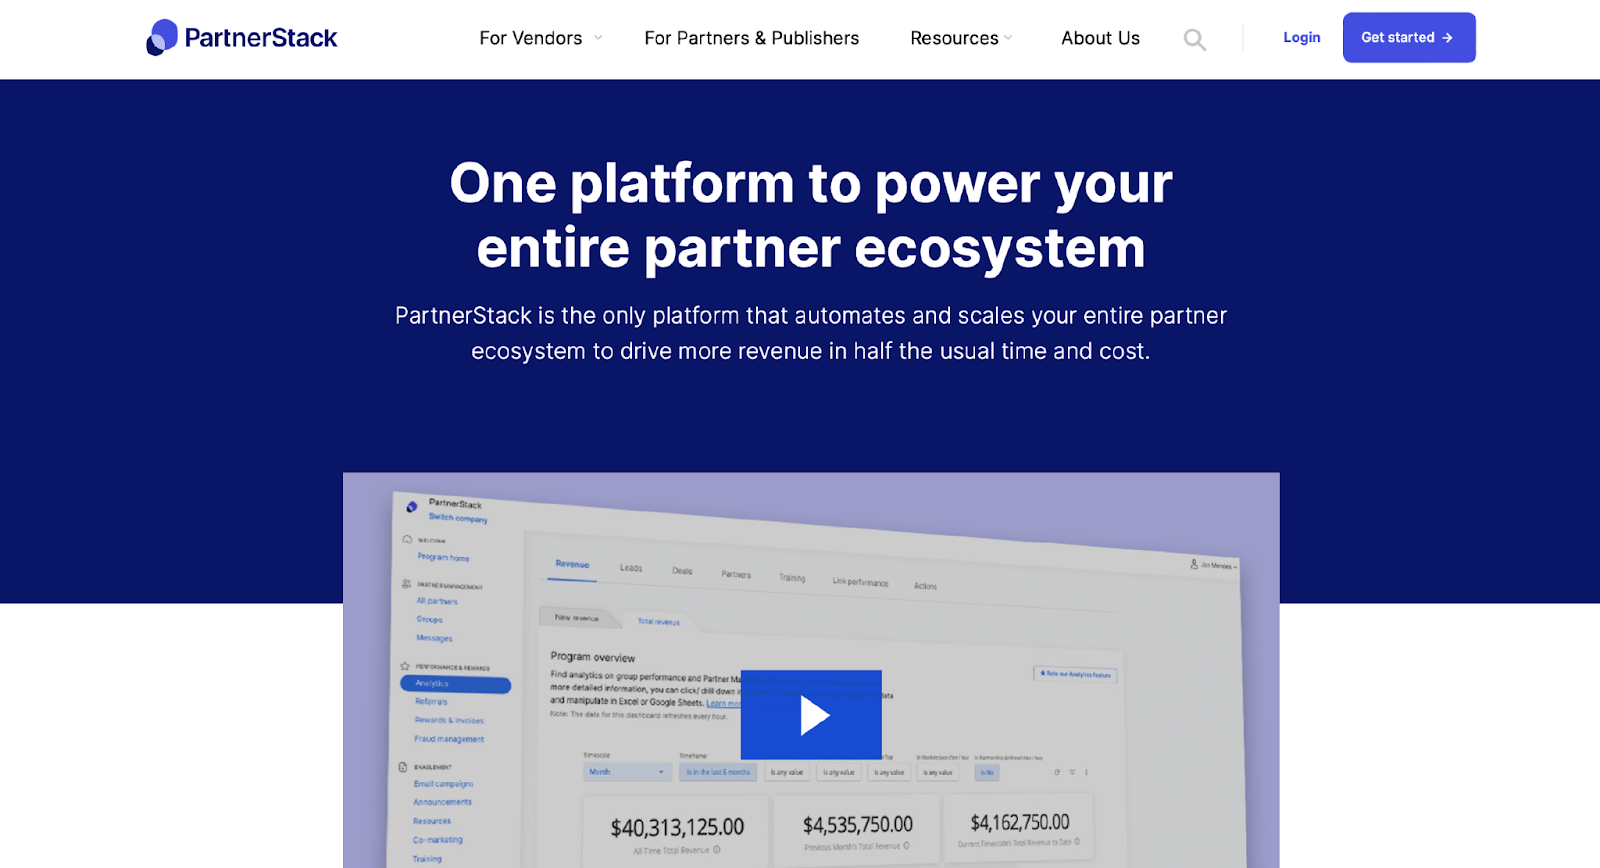The width and height of the screenshot is (1600, 868).
Task: Open Program home in the preview sidebar
Action: click(x=443, y=558)
